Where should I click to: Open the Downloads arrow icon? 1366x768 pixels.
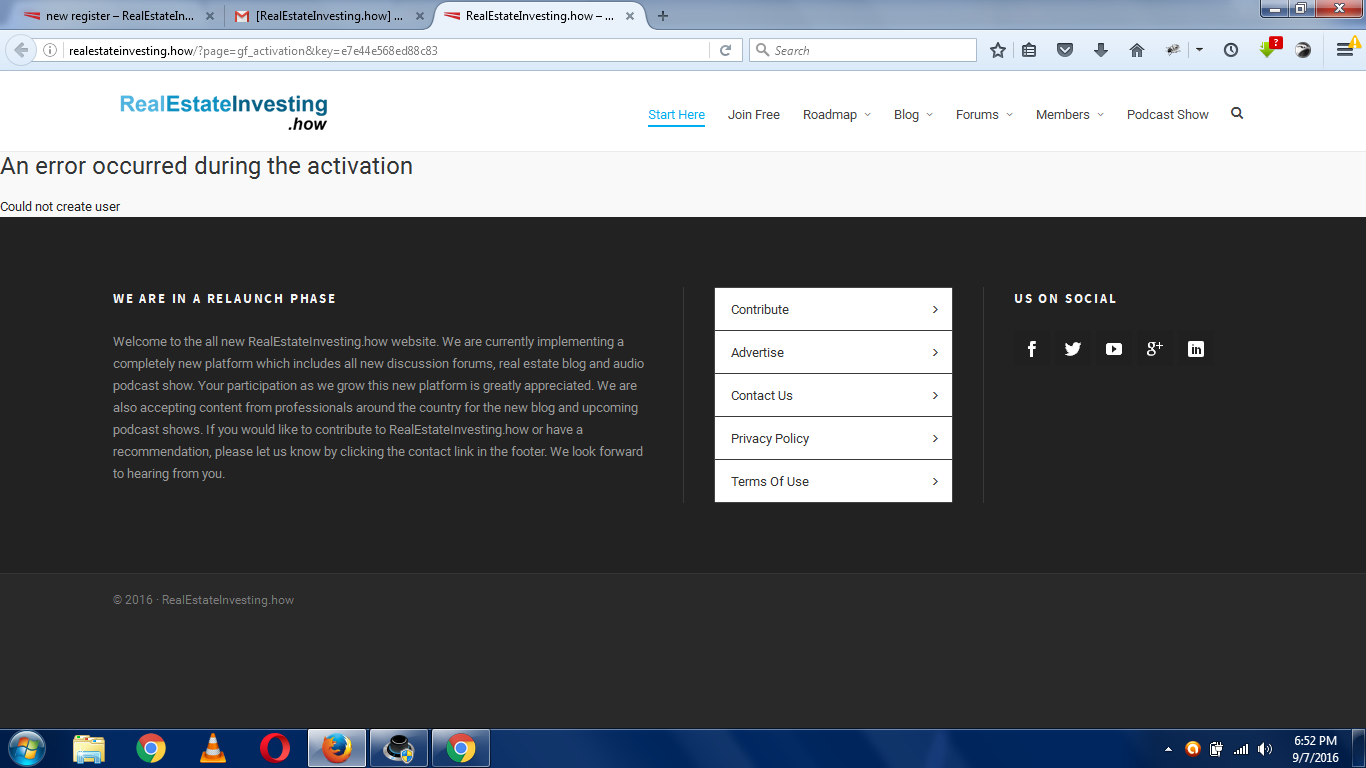click(1101, 50)
